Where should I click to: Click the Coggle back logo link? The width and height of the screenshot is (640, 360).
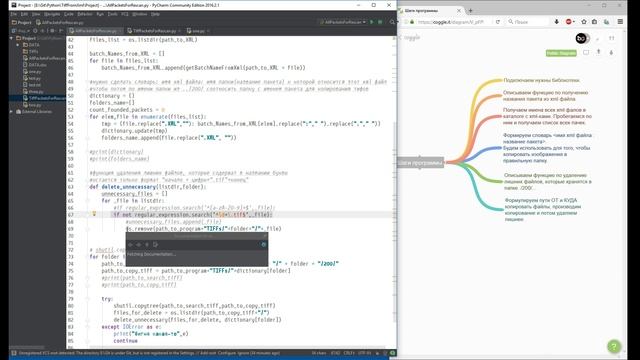click(409, 38)
